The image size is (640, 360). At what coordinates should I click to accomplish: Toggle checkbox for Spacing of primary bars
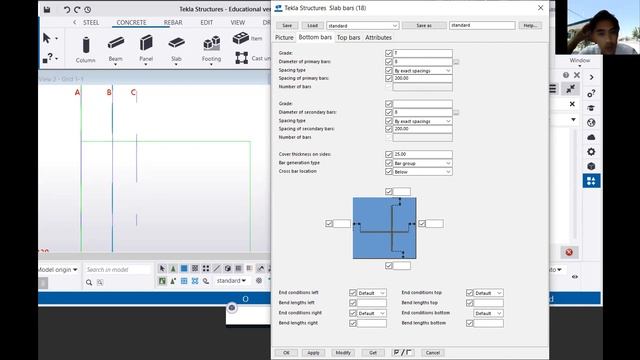389,78
